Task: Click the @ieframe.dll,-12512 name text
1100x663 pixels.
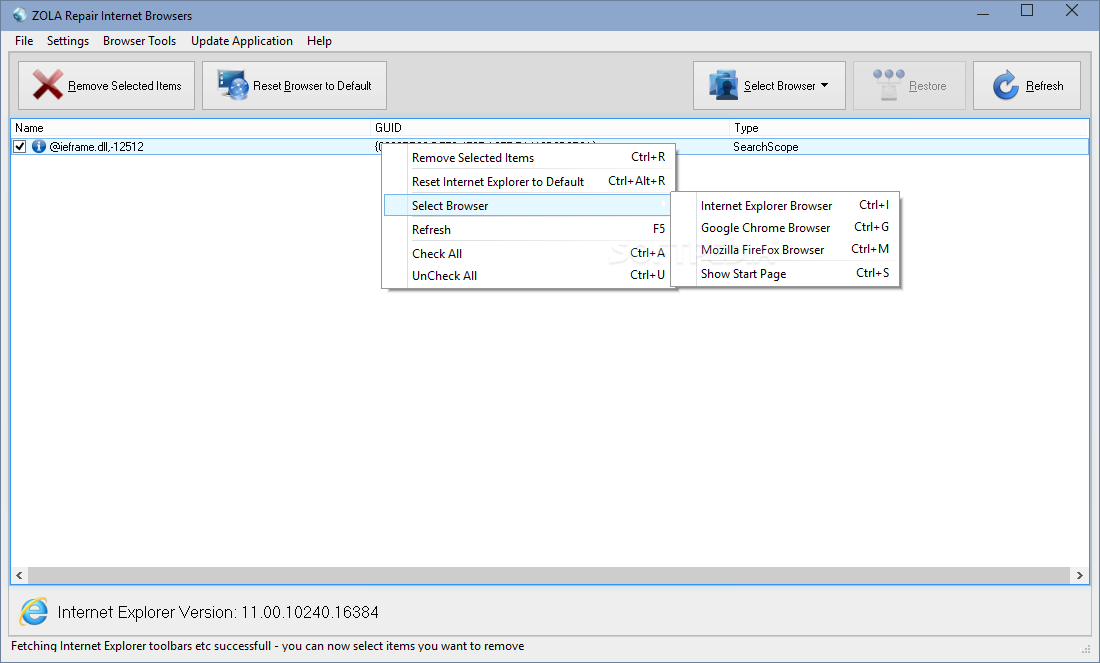Action: 96,147
